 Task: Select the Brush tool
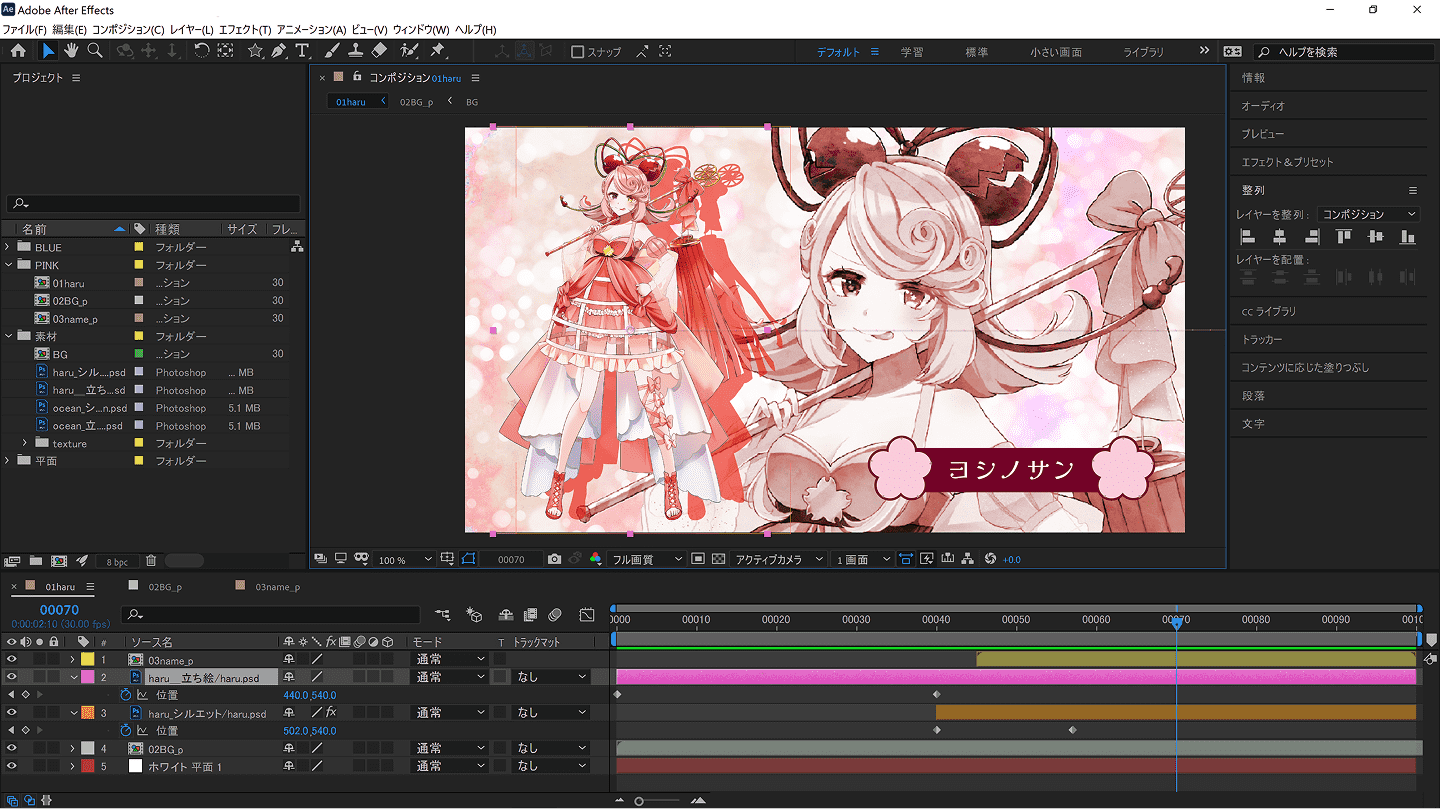click(332, 51)
